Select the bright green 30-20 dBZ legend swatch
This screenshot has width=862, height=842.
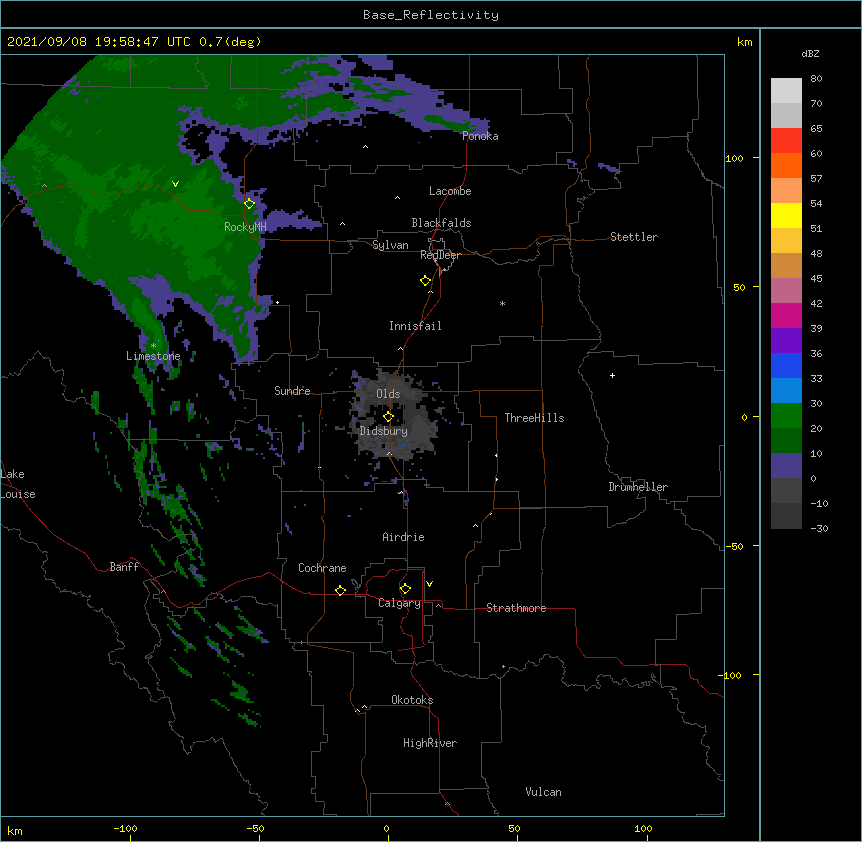[786, 416]
